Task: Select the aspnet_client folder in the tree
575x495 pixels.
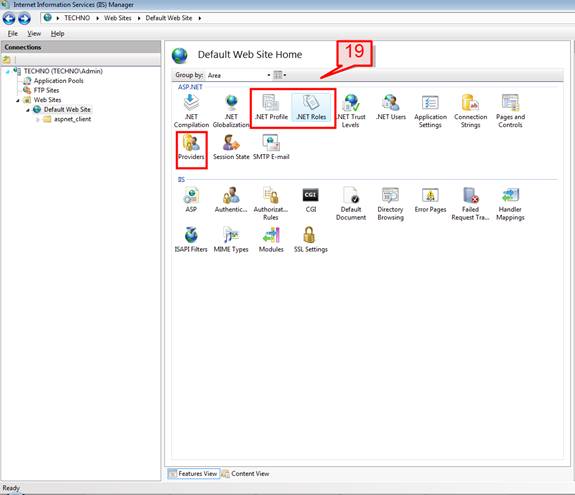Action: point(72,119)
